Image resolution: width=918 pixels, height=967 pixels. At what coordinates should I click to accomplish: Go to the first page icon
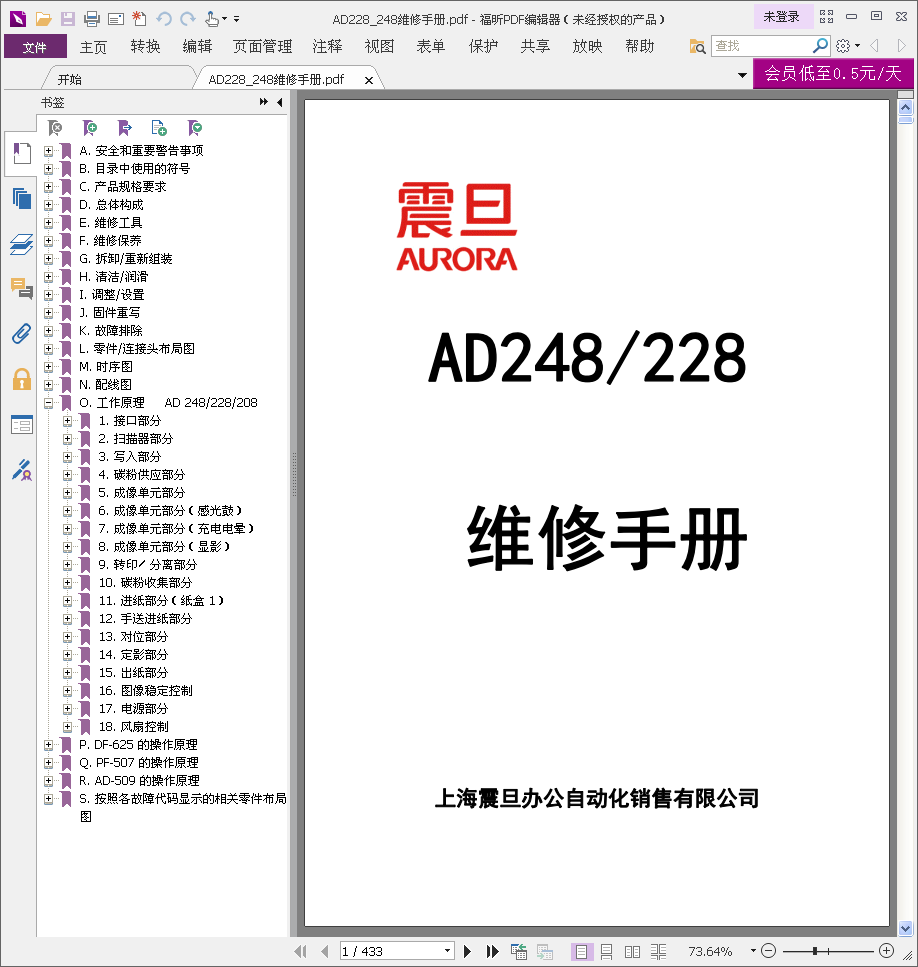click(300, 952)
